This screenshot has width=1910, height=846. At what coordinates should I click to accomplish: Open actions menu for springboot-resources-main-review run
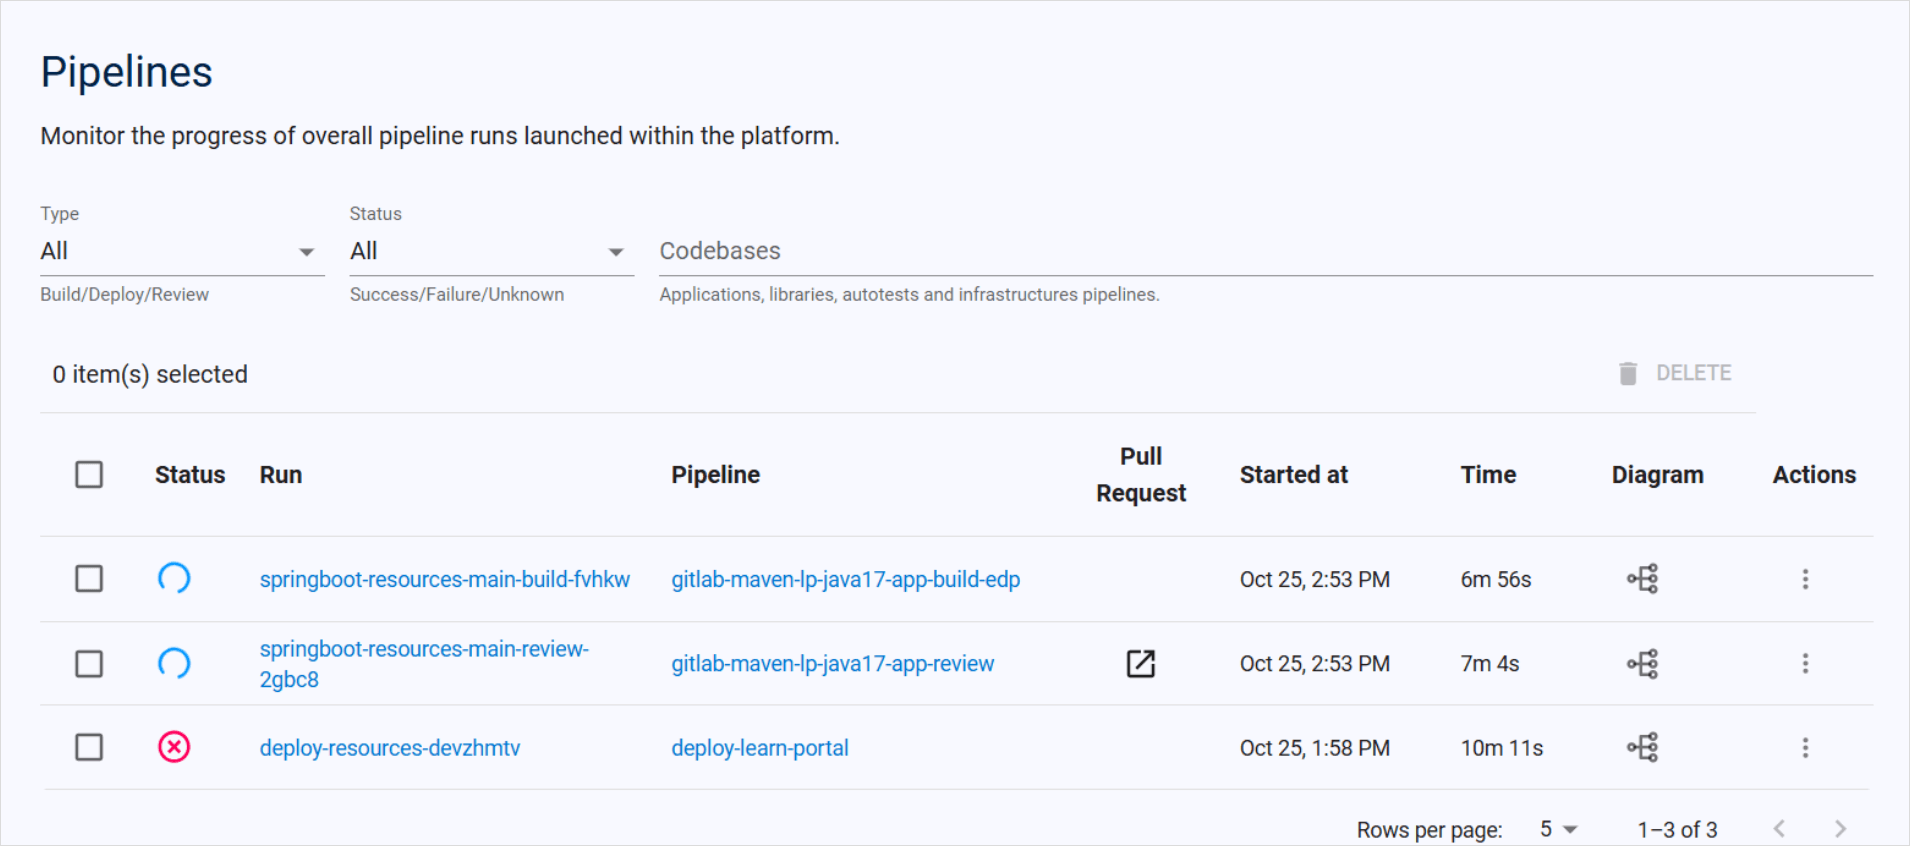tap(1805, 664)
